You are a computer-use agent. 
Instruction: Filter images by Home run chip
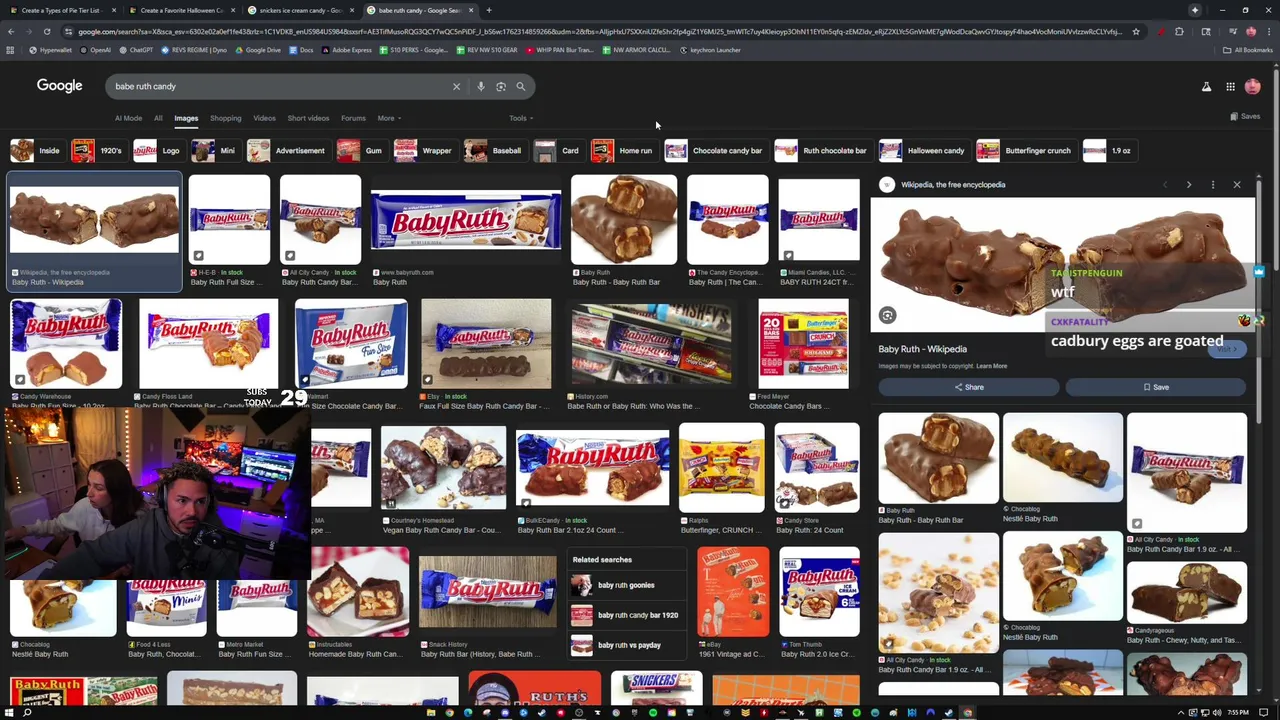[623, 151]
